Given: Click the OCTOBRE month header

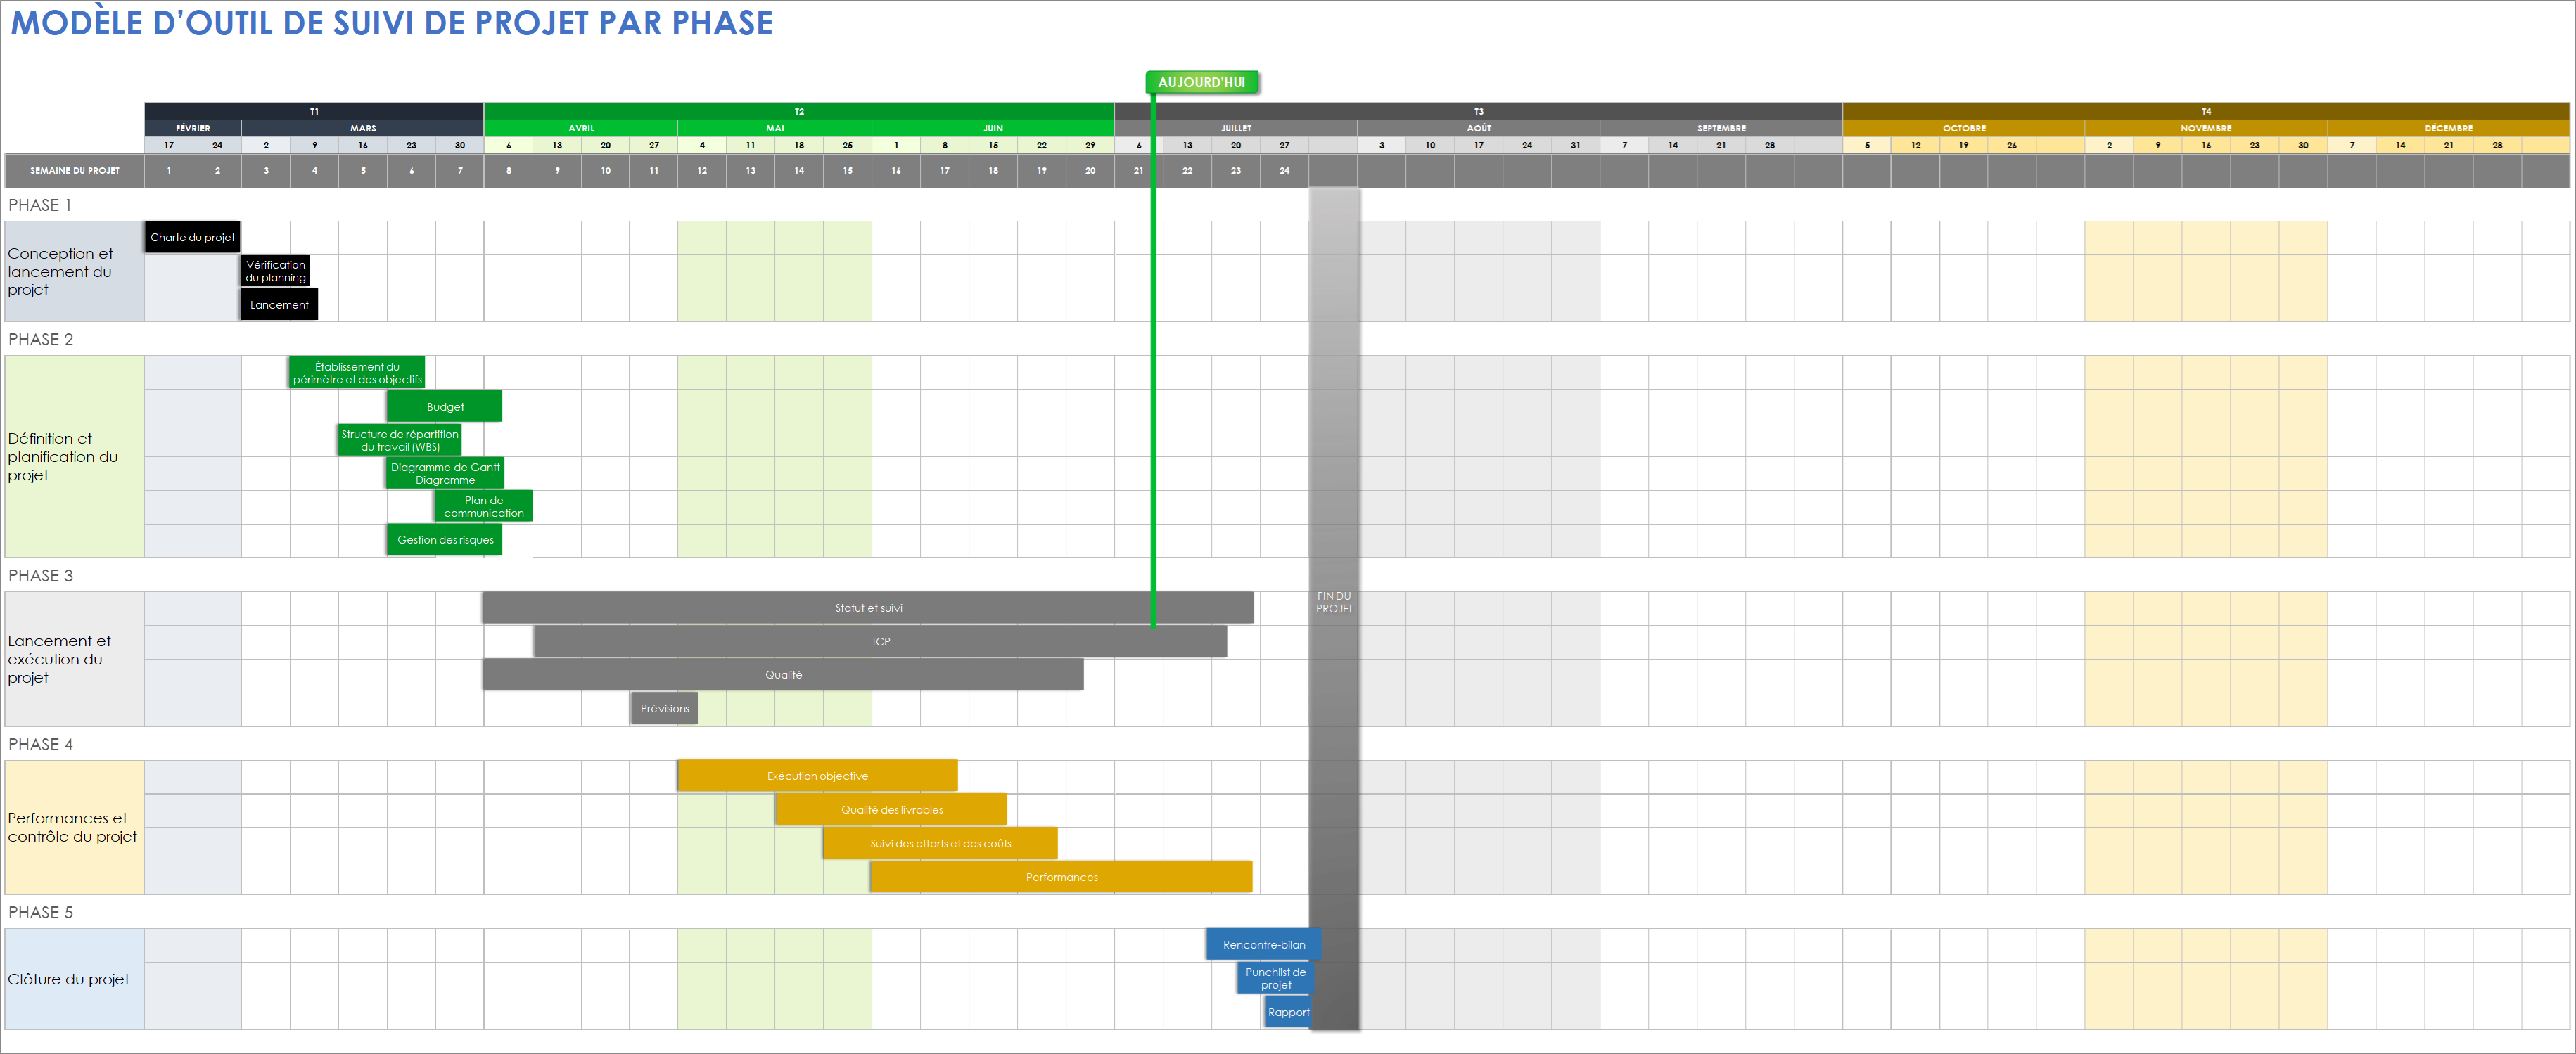Looking at the screenshot, I should 1964,128.
